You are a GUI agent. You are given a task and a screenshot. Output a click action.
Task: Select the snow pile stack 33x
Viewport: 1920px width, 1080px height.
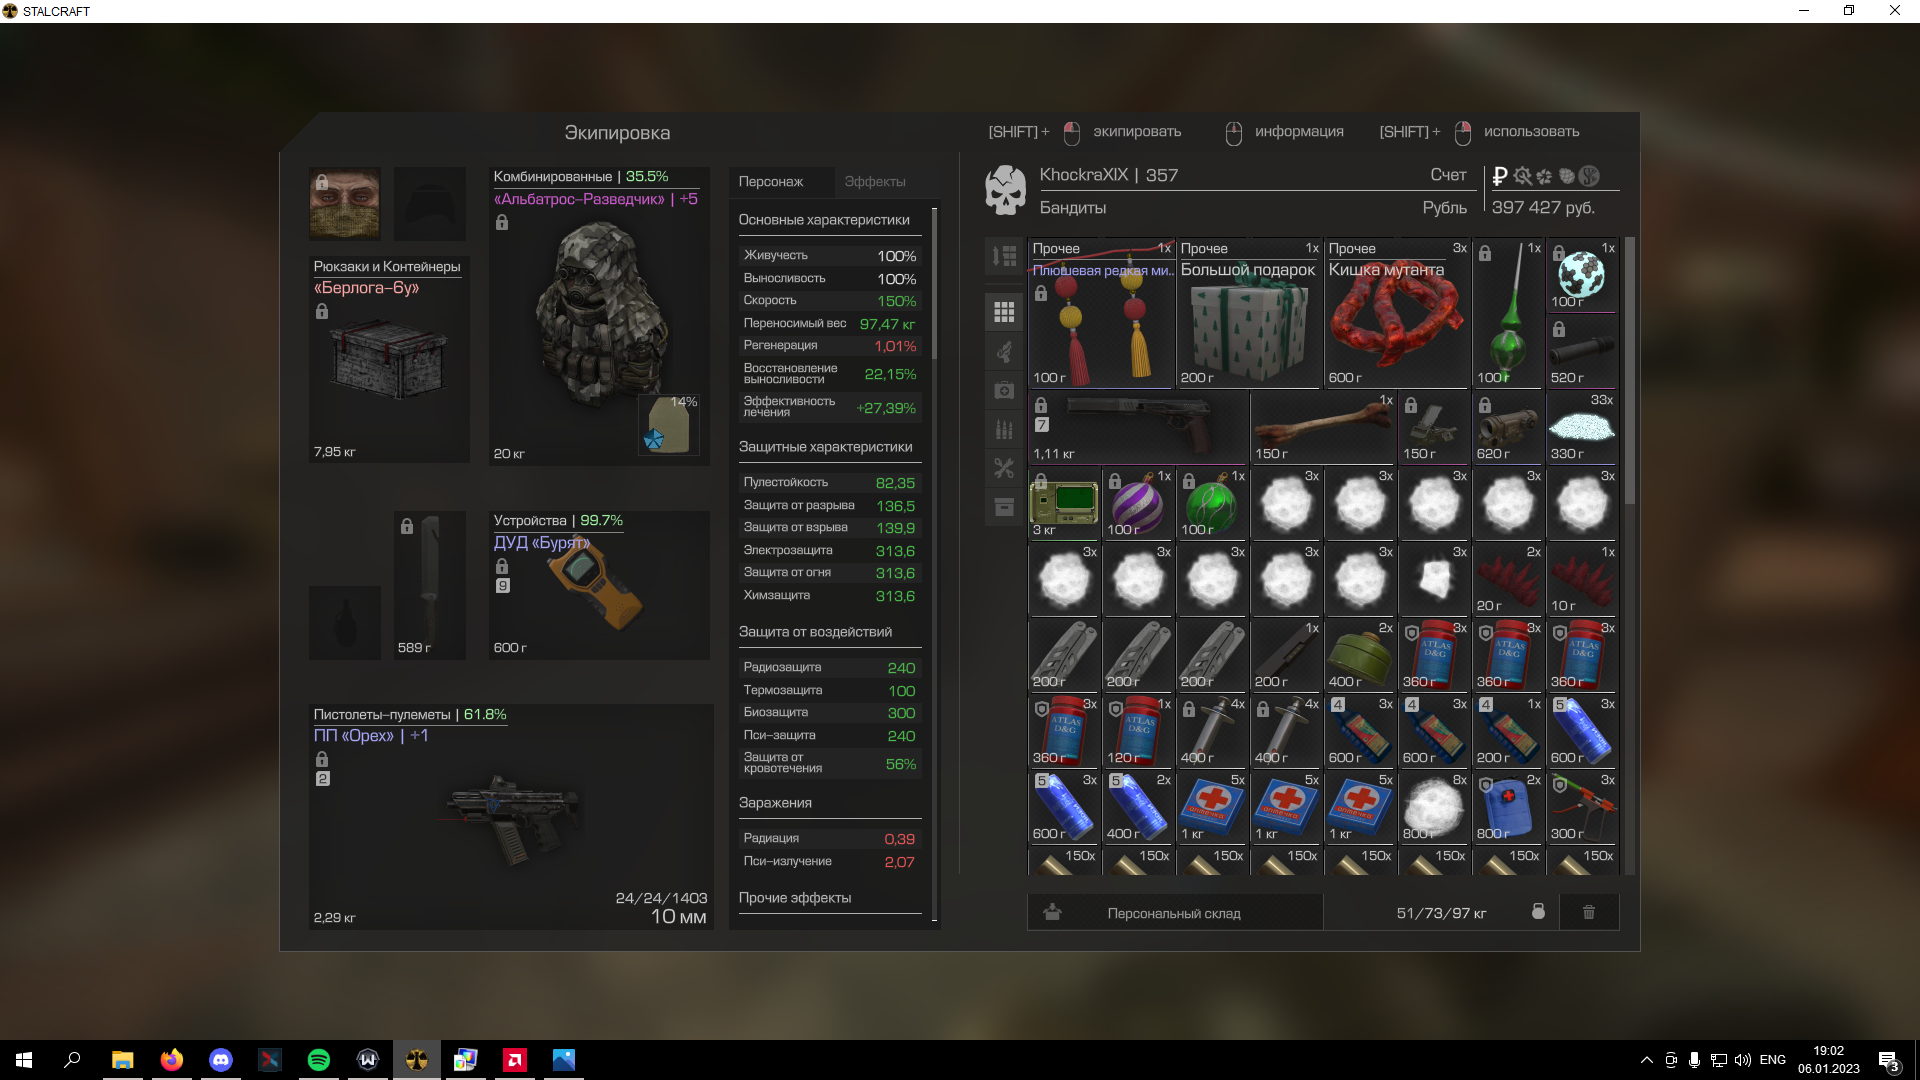tap(1582, 427)
